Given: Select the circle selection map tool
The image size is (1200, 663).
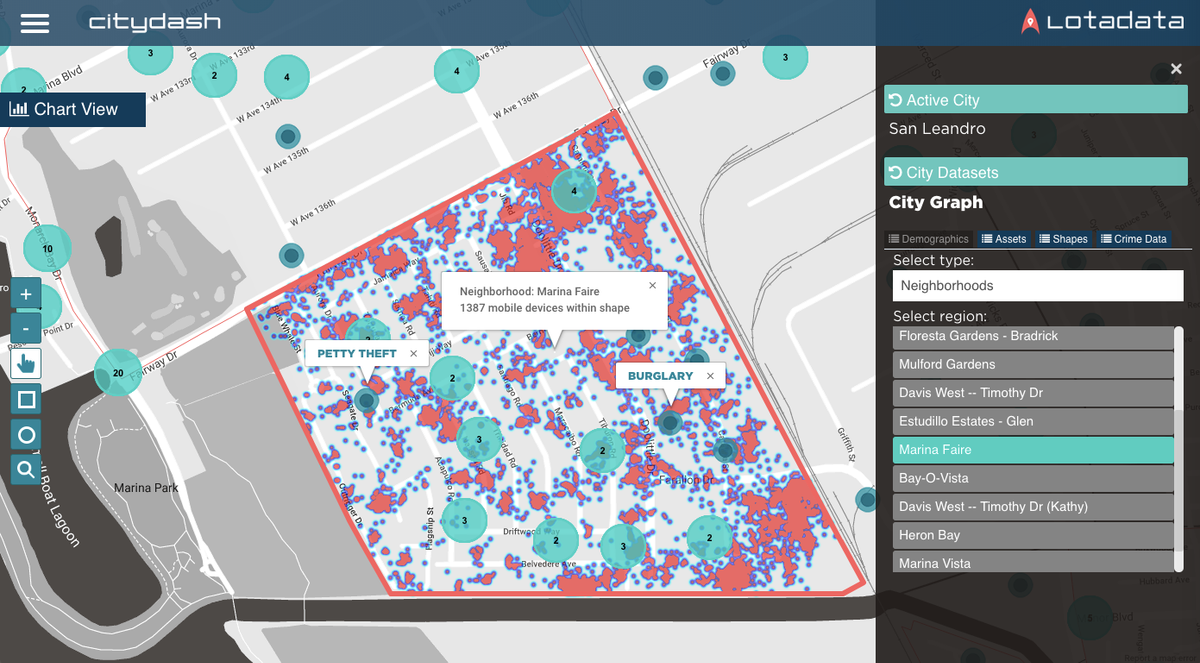Looking at the screenshot, I should click(x=25, y=434).
